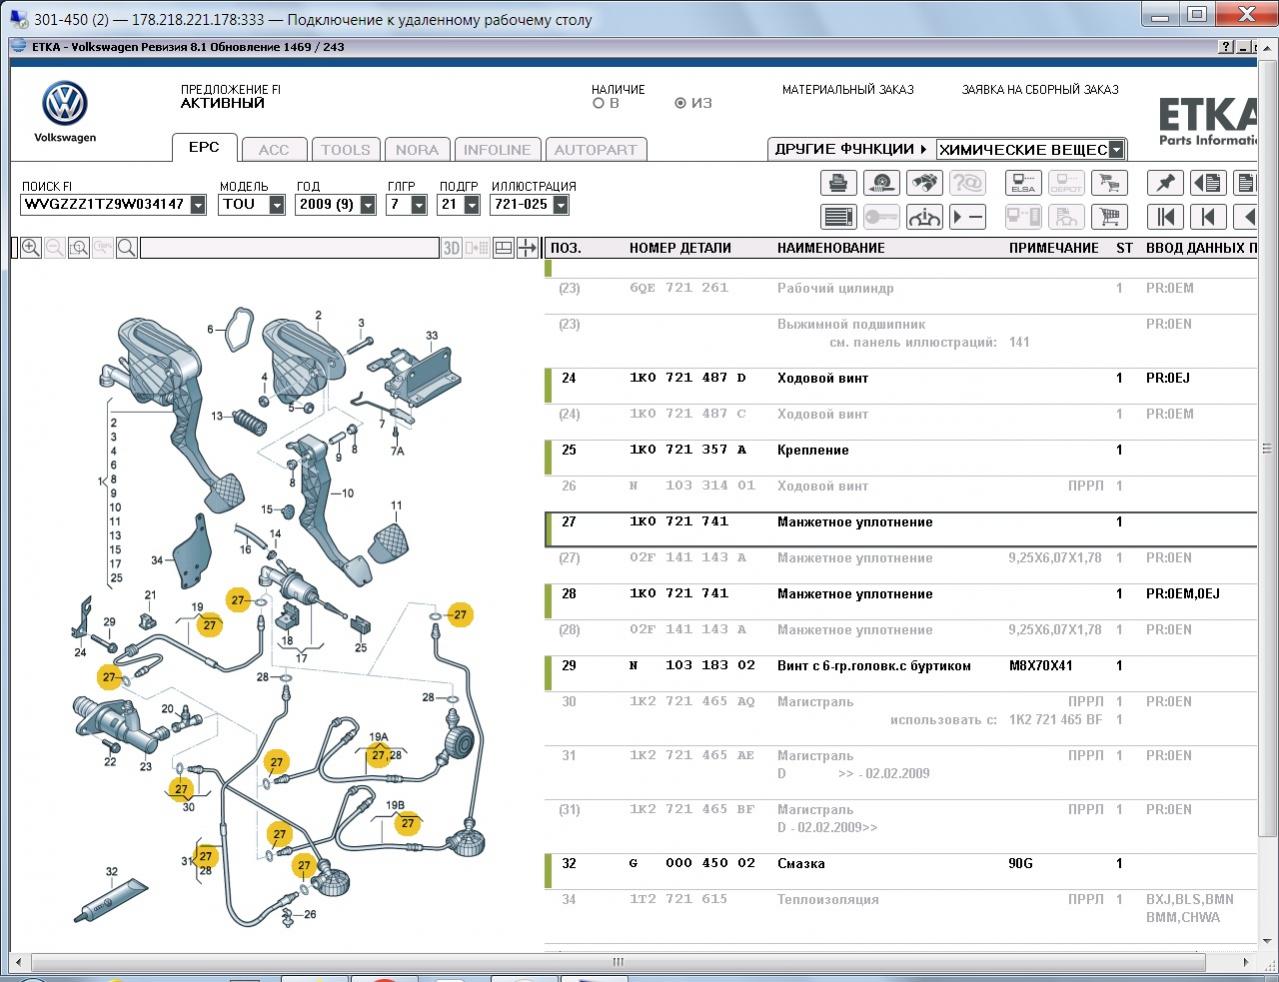Click the illustration search input field
This screenshot has height=982, width=1279.
[290, 248]
